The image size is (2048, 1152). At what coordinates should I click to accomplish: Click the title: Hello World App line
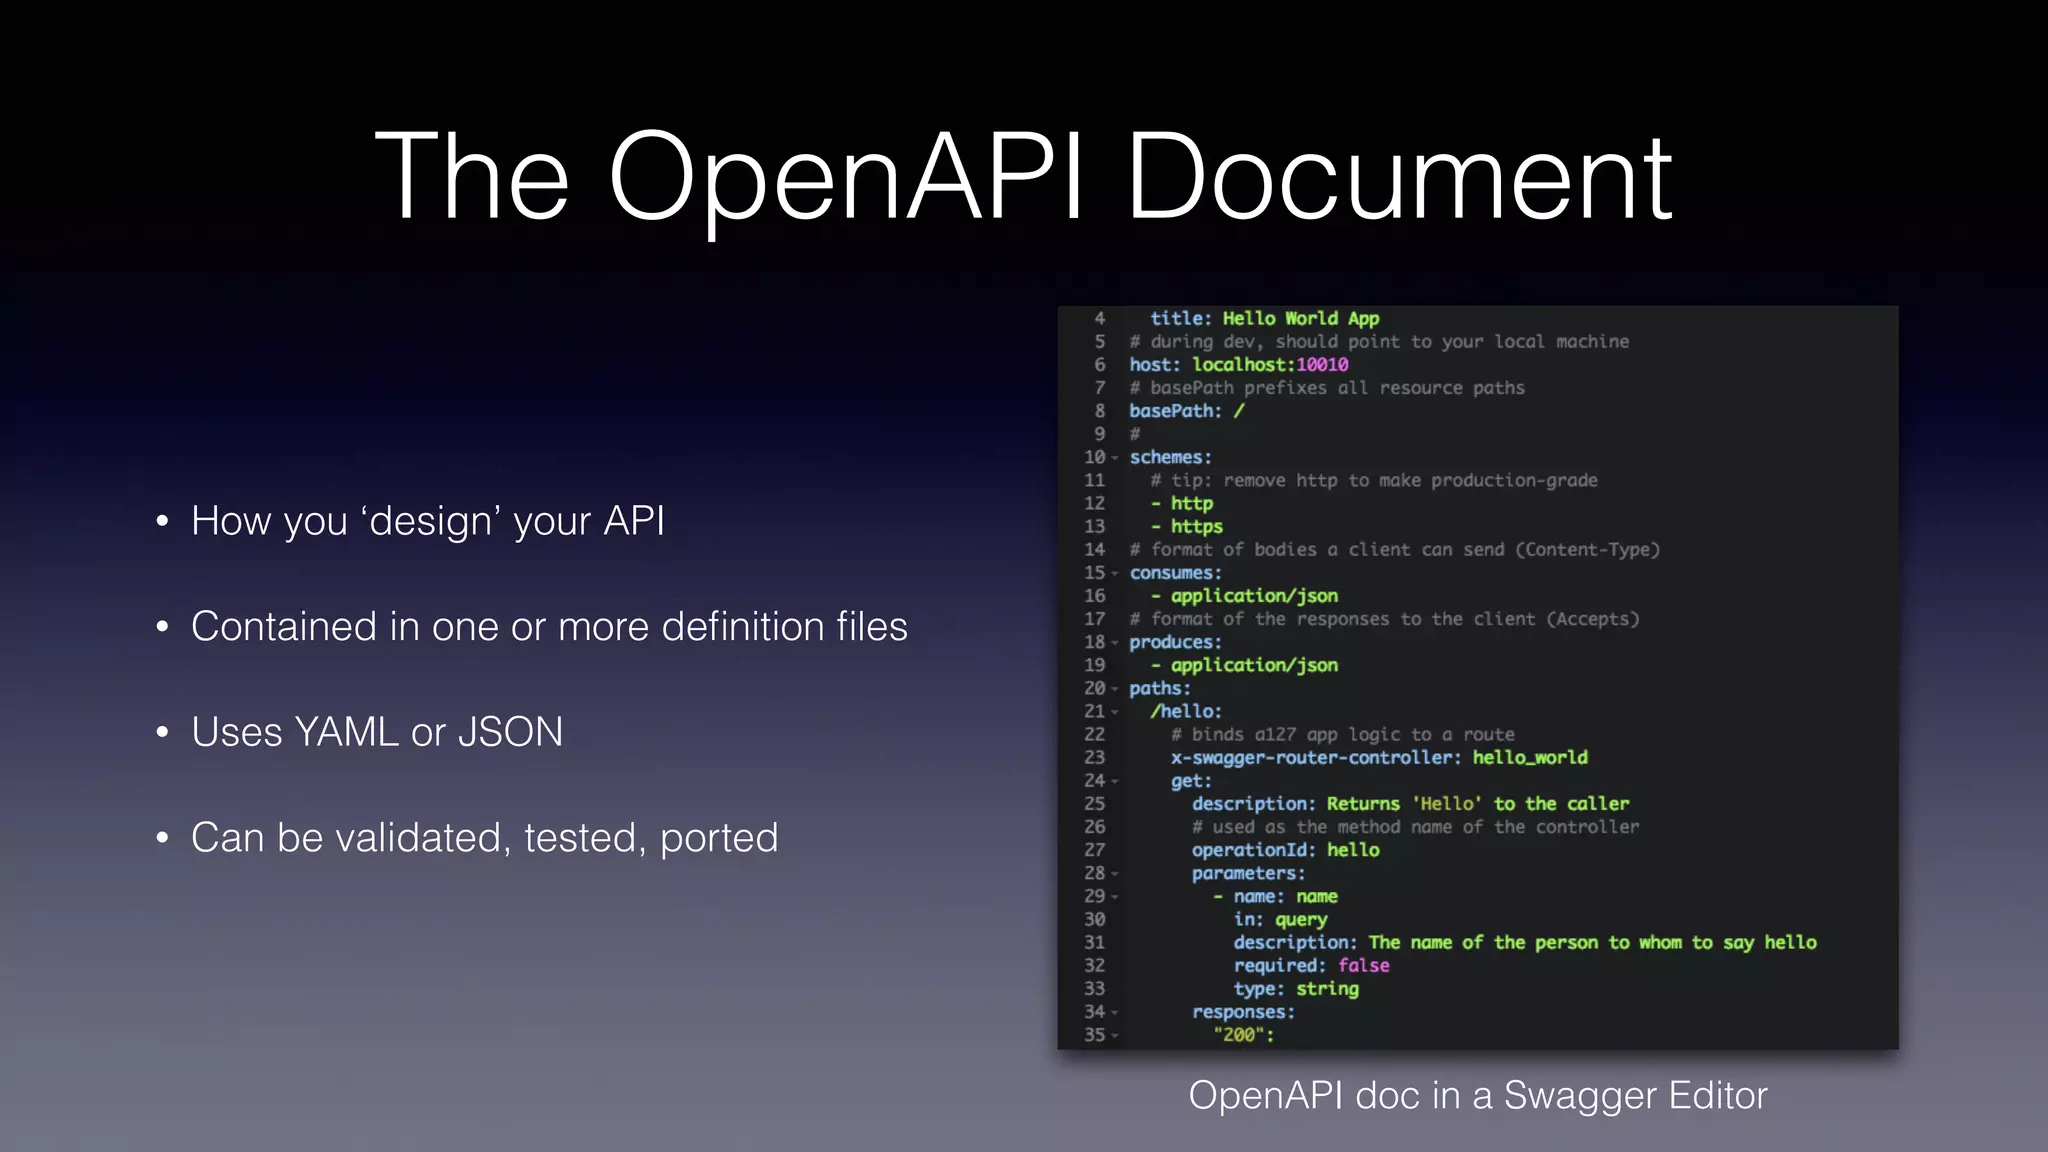click(x=1264, y=319)
